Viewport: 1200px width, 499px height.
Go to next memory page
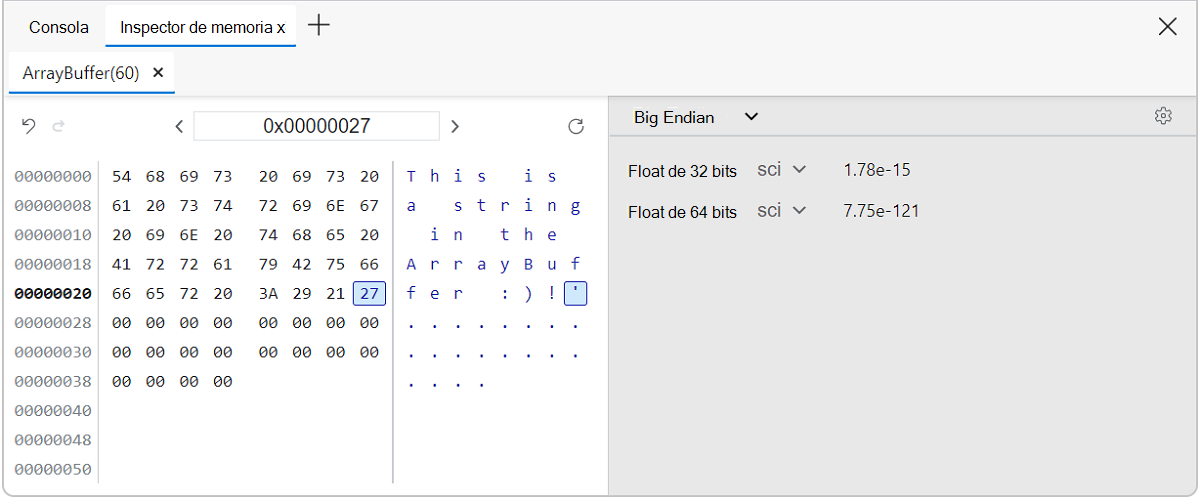455,126
